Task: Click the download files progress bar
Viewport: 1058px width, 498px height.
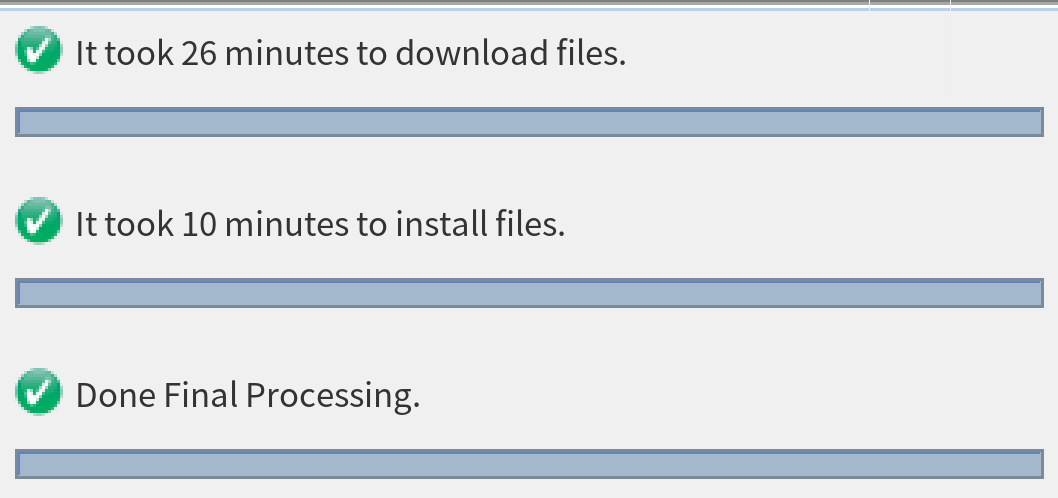Action: [530, 123]
